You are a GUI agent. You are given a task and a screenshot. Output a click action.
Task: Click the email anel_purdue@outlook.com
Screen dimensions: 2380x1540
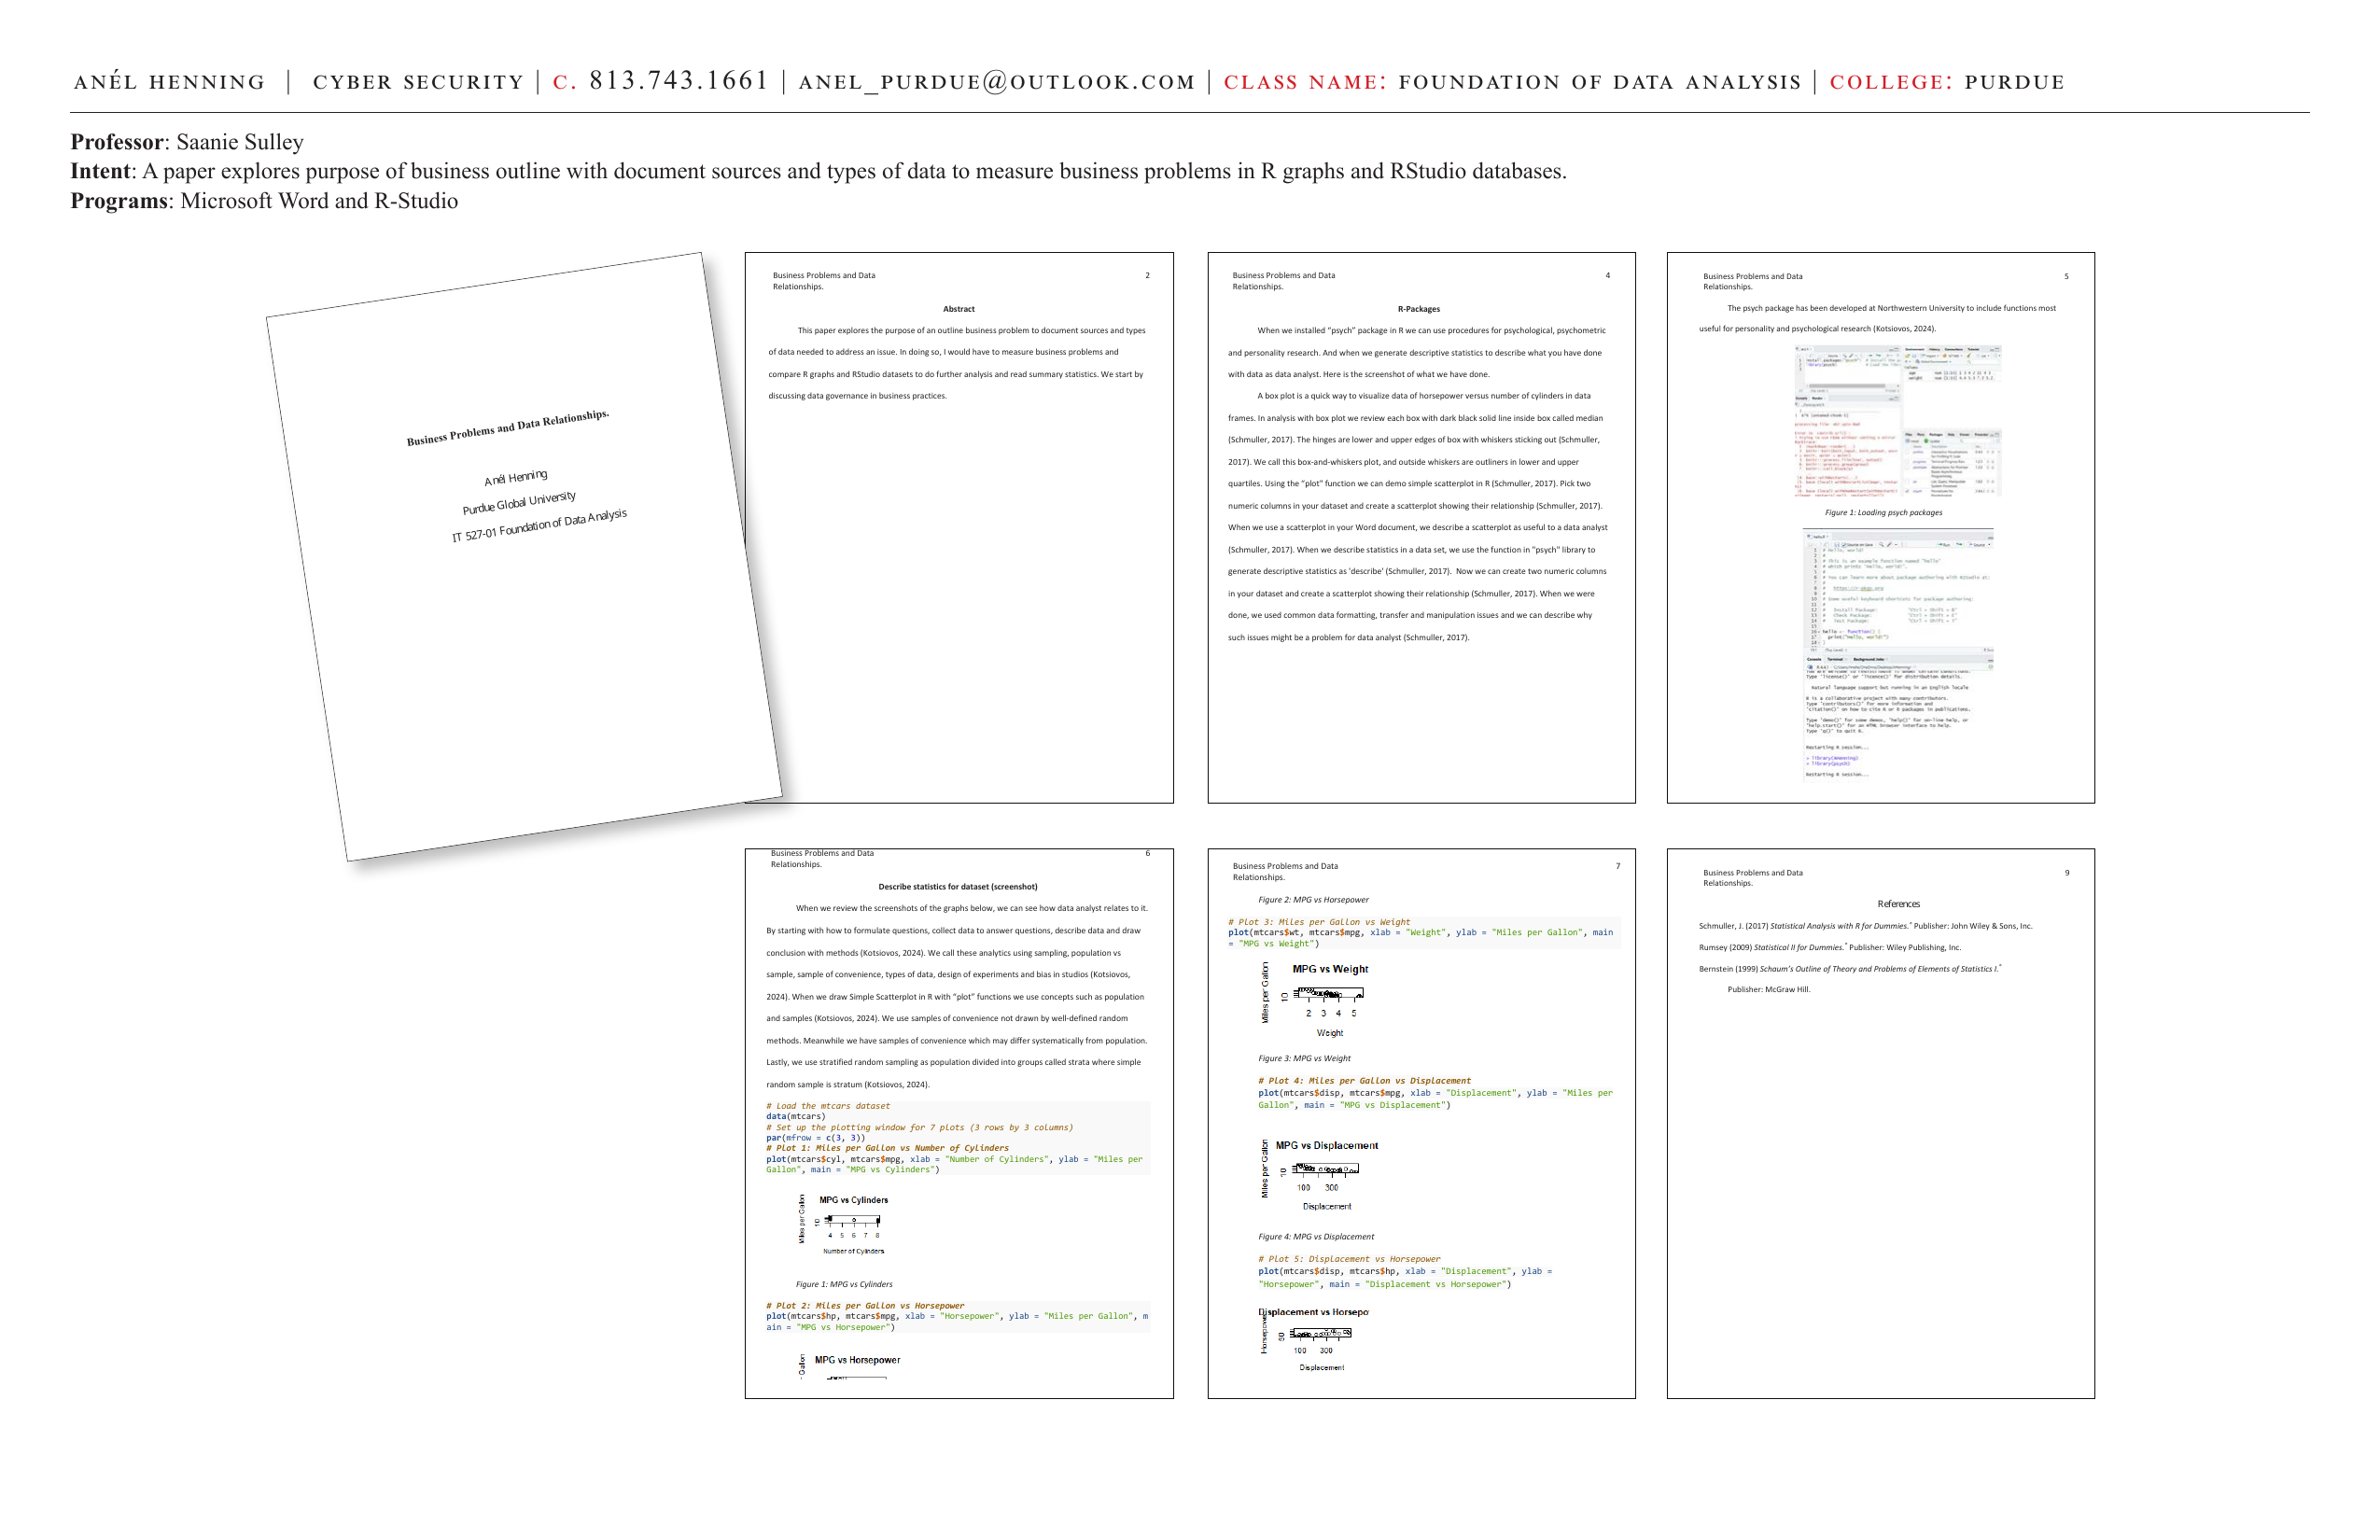click(996, 82)
